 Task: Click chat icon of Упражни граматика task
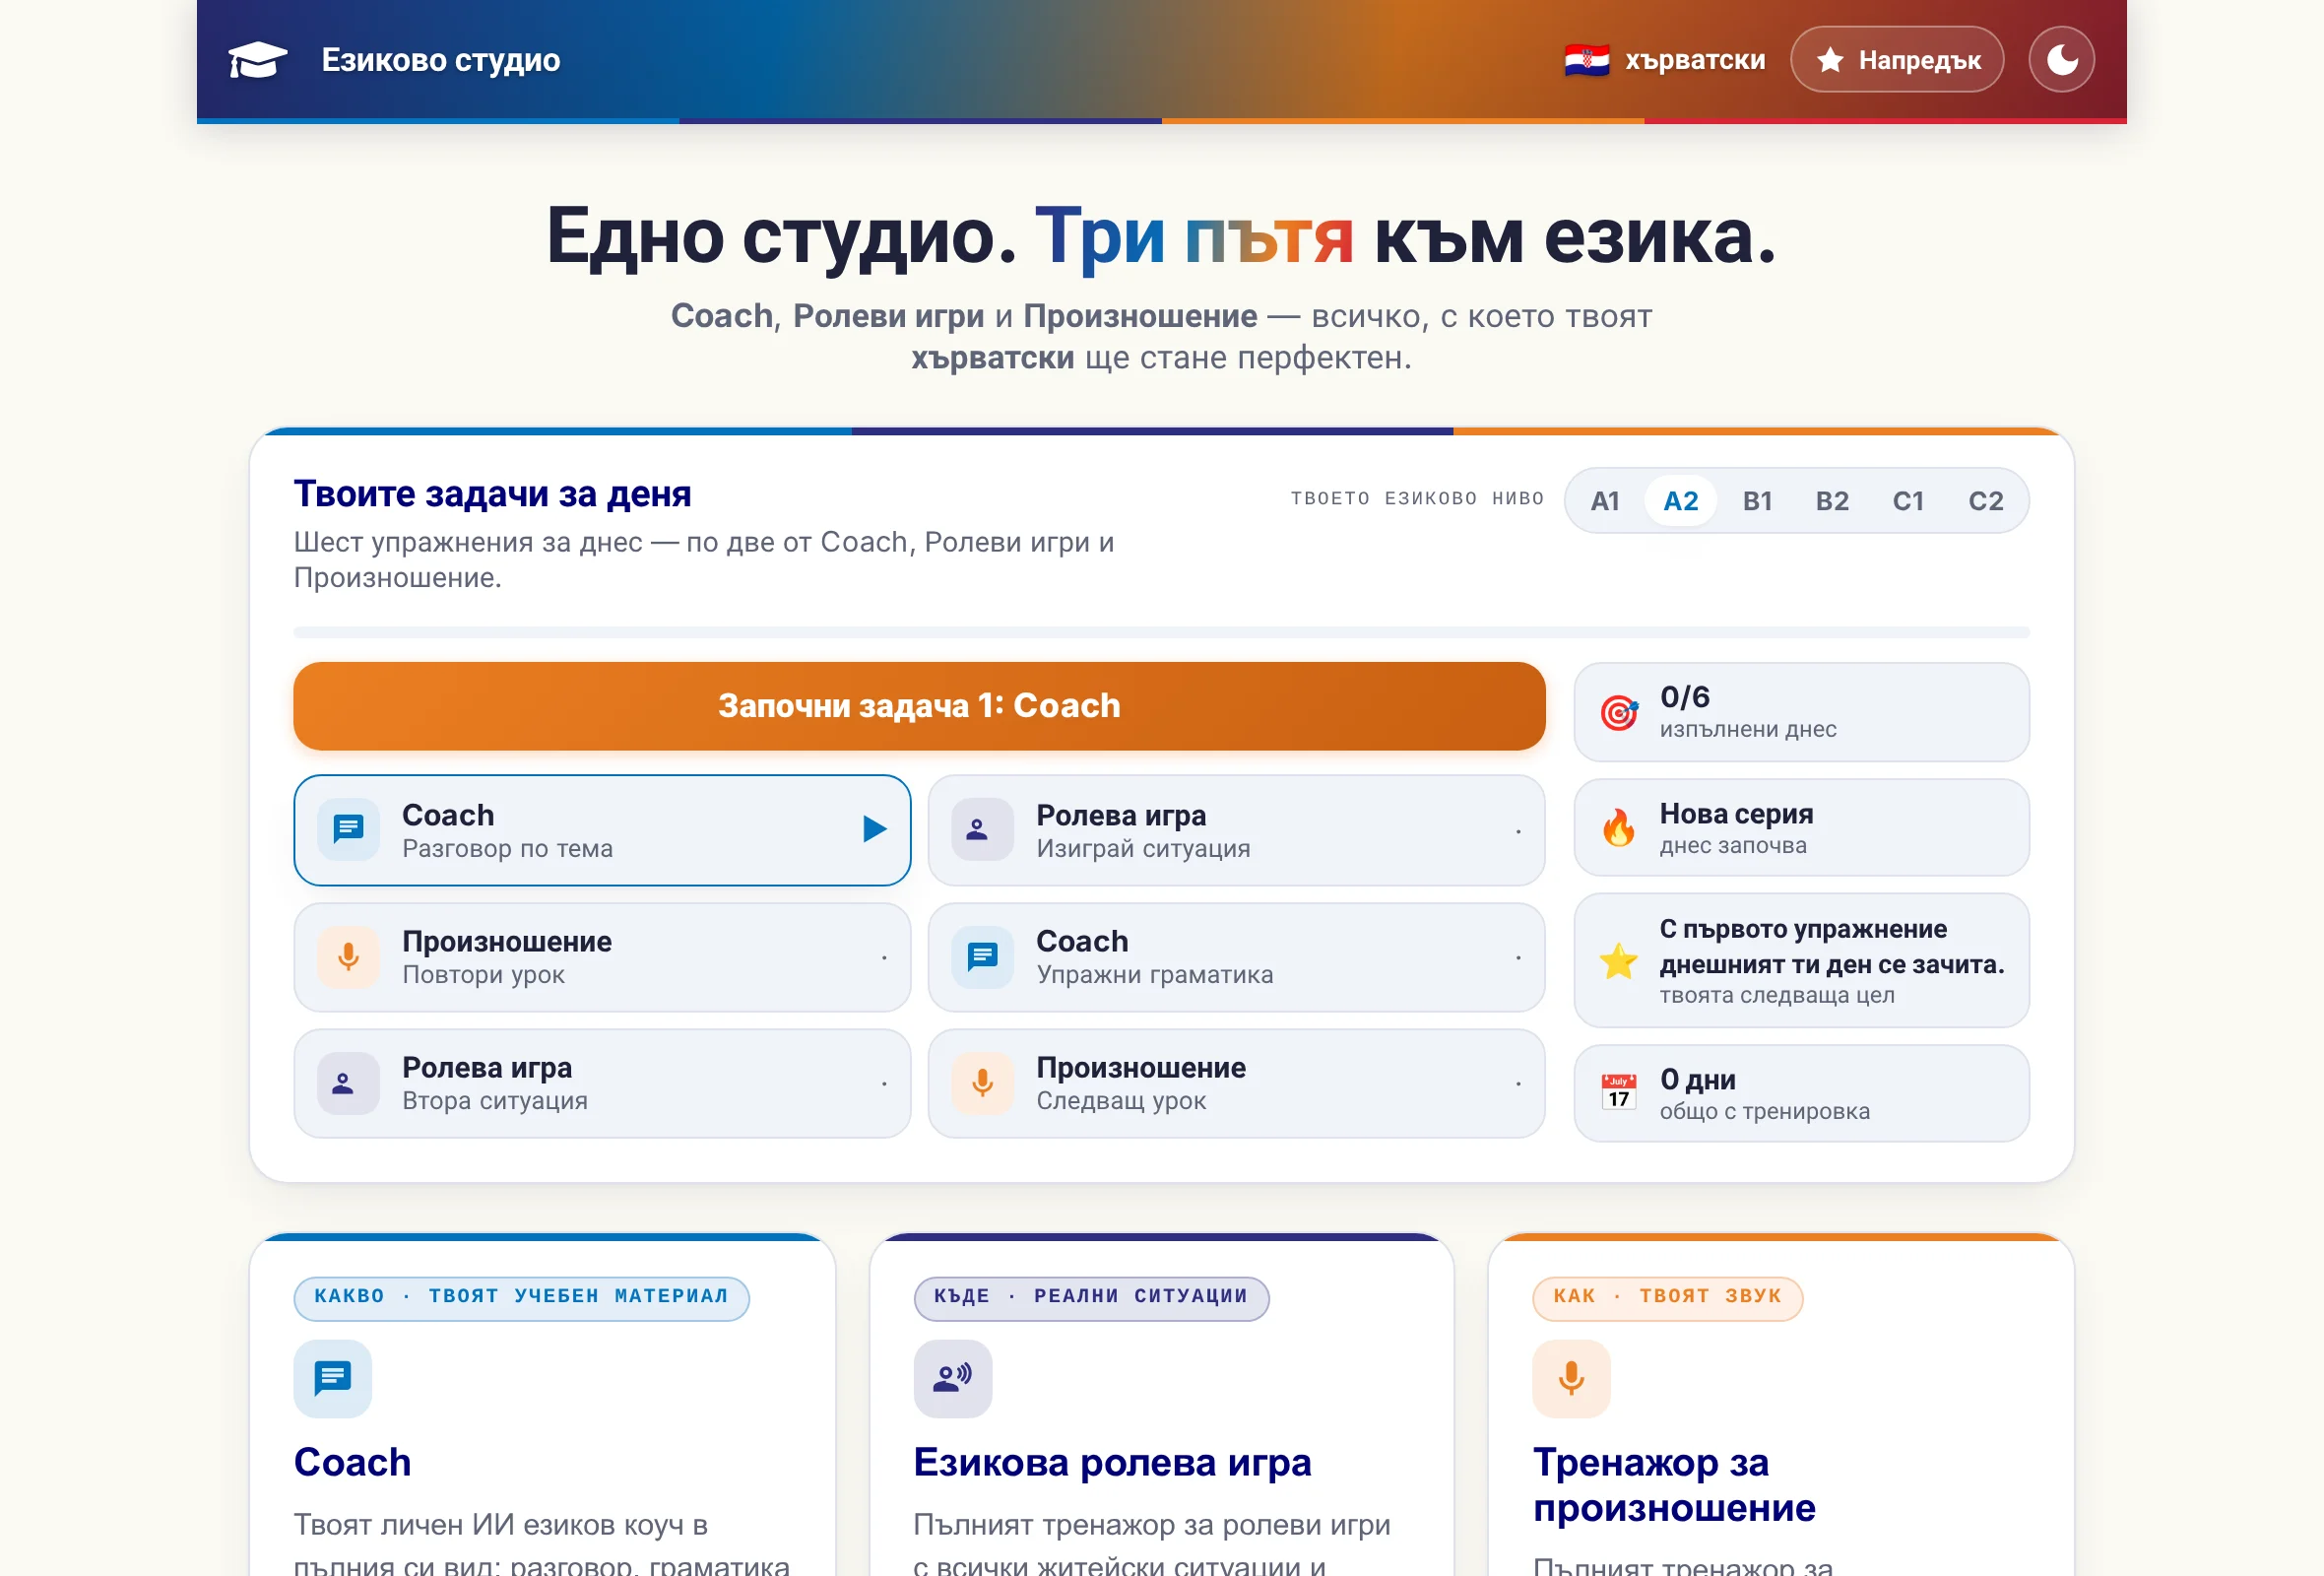[x=982, y=957]
